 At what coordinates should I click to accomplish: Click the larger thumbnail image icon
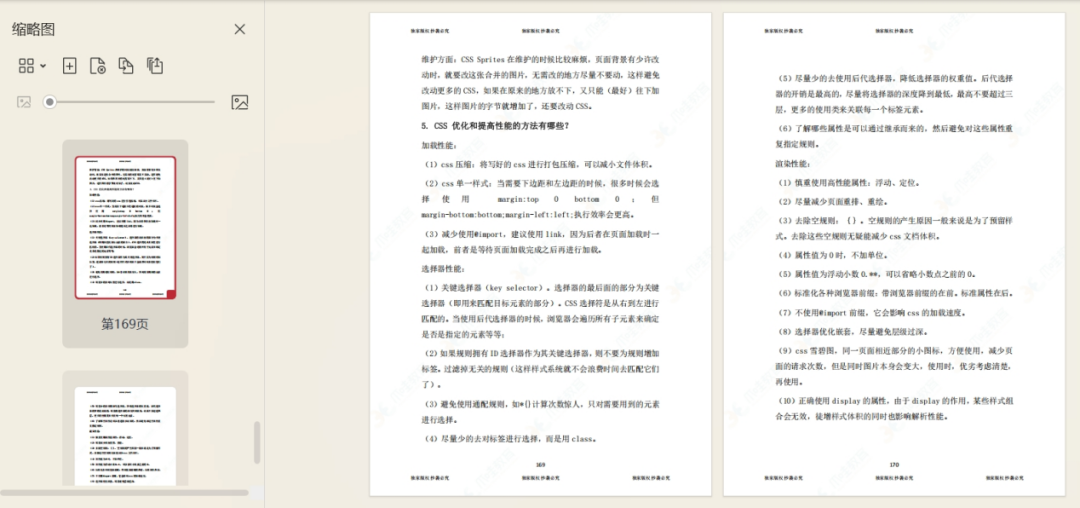point(240,103)
